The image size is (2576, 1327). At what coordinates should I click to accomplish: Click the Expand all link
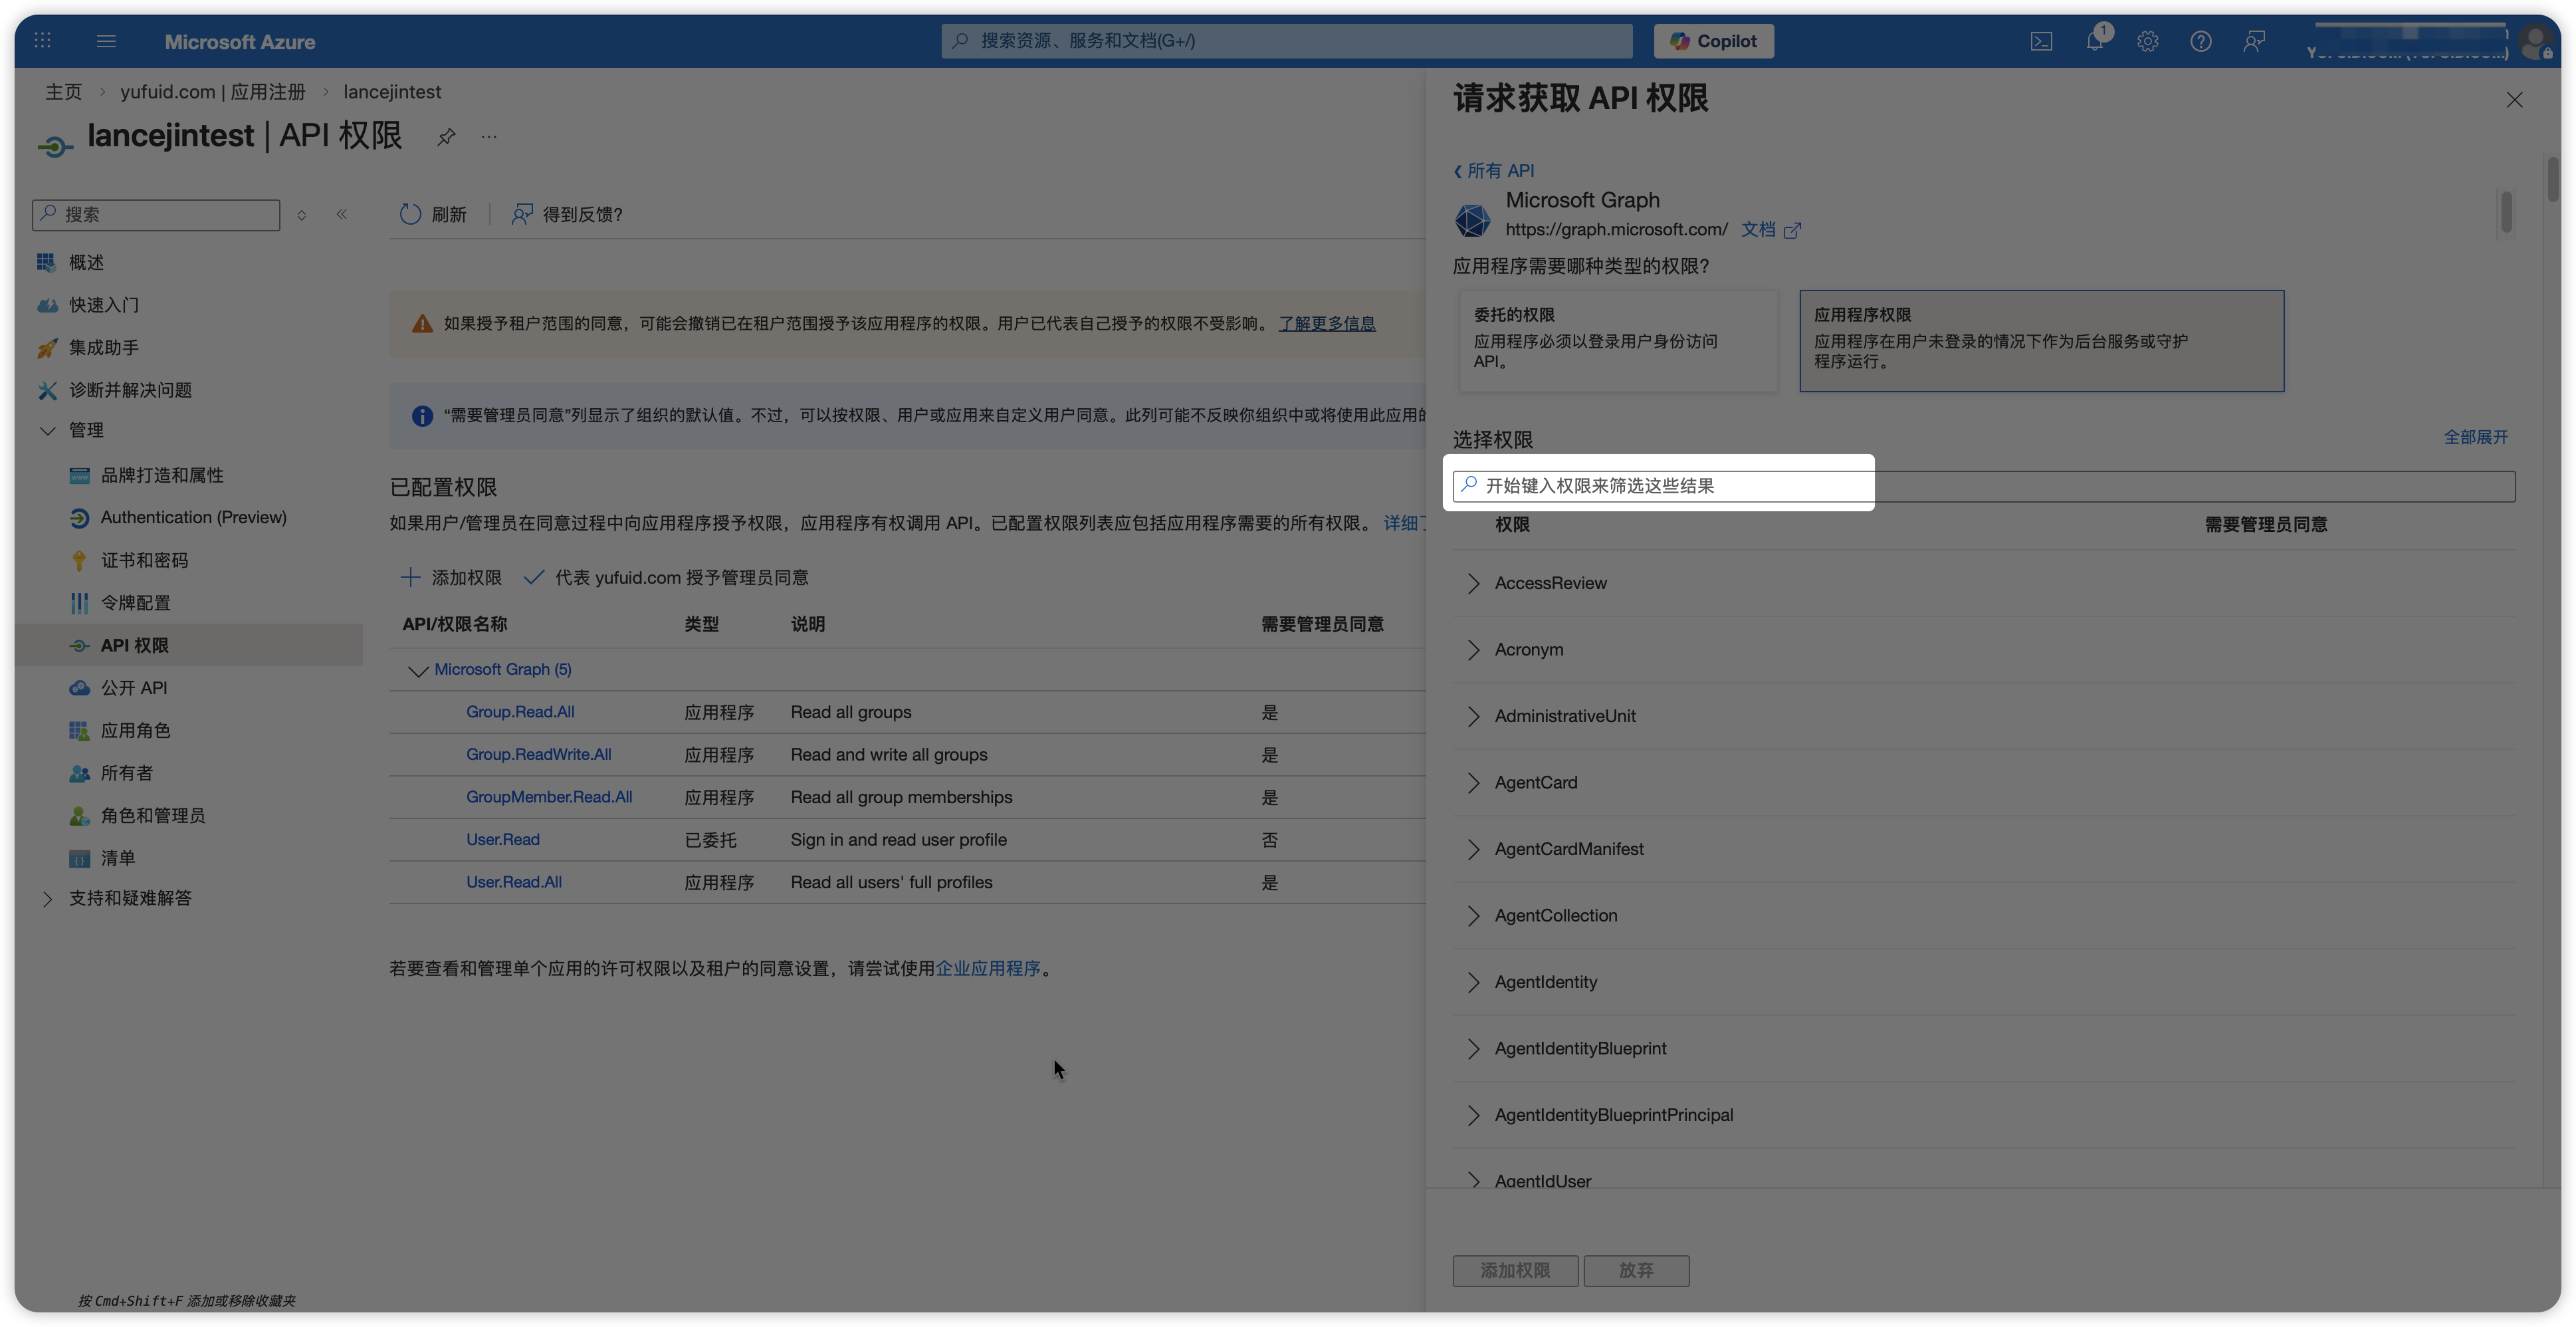pos(2475,437)
